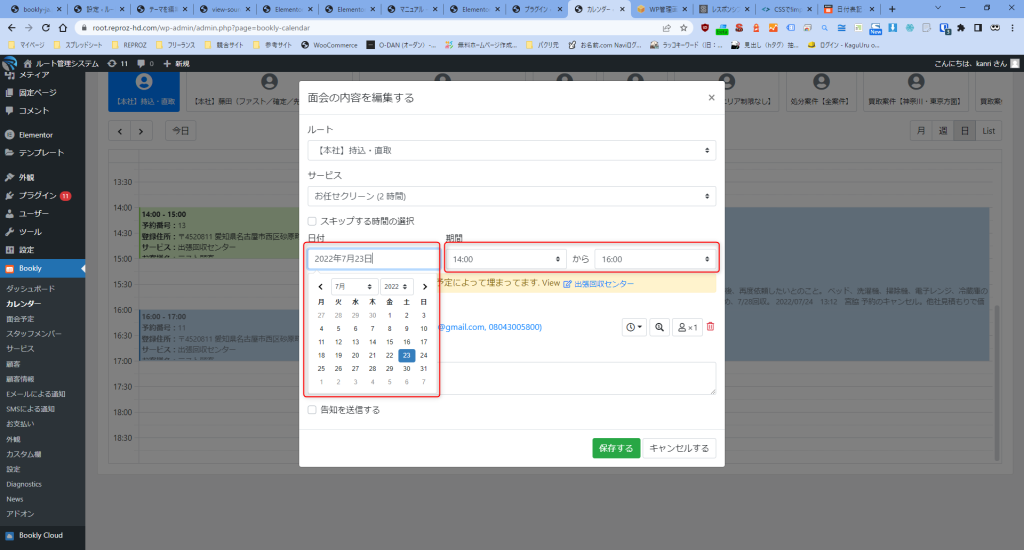Open the 16:00 end time dropdown

[655, 259]
